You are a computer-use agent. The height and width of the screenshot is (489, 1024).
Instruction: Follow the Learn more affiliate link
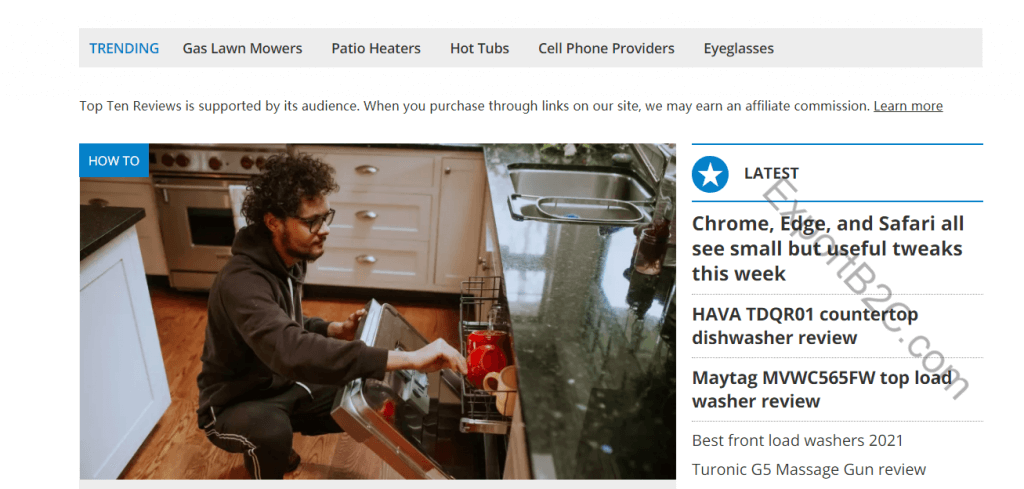[908, 106]
